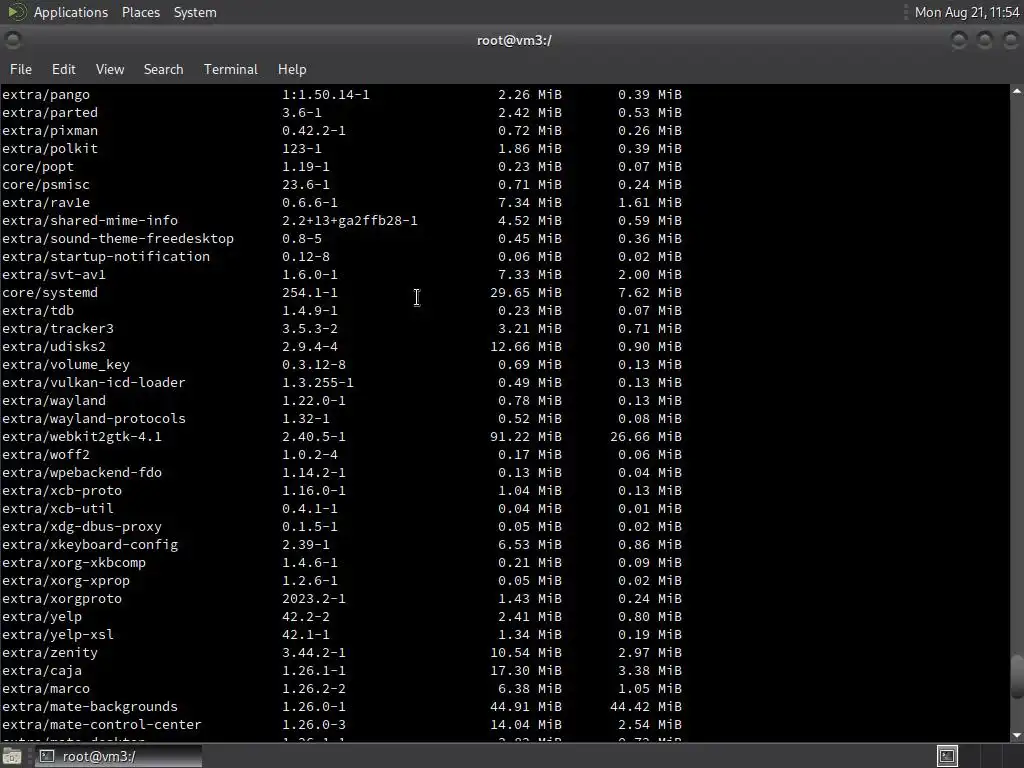The image size is (1024, 768).
Task: Click the workspace switcher icon at bottom right
Action: tap(947, 756)
